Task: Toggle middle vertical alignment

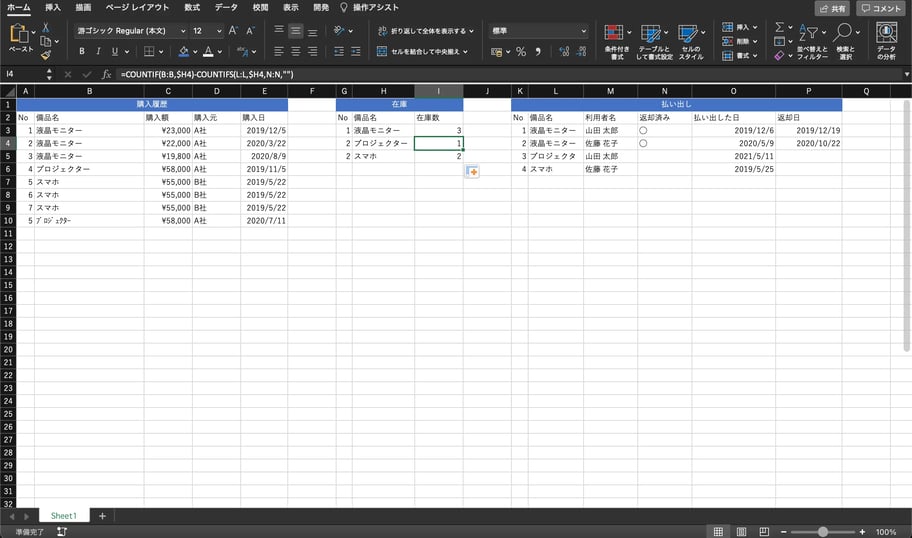Action: coord(295,31)
